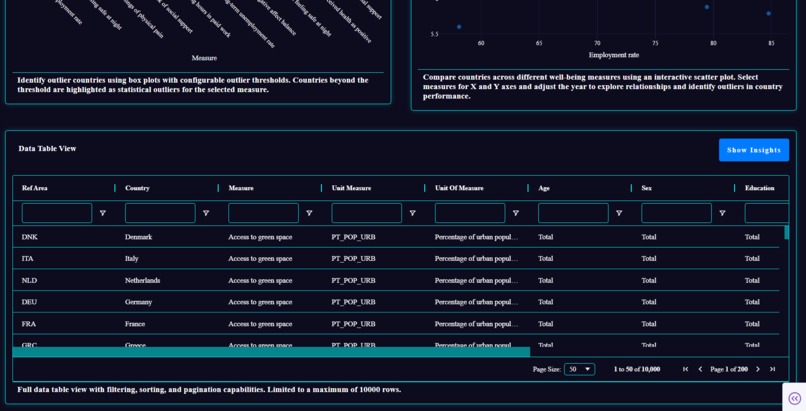Open the Sex column filter icon
The image size is (806, 411).
pyautogui.click(x=722, y=213)
